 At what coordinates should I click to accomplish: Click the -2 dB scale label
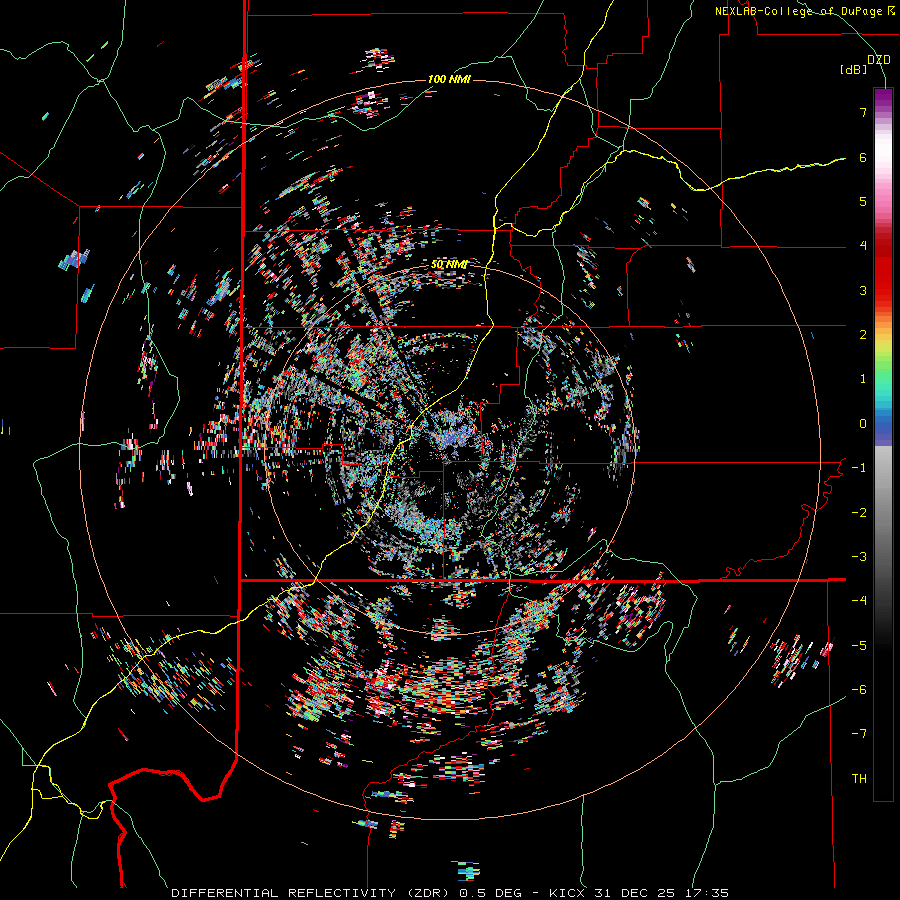point(859,513)
